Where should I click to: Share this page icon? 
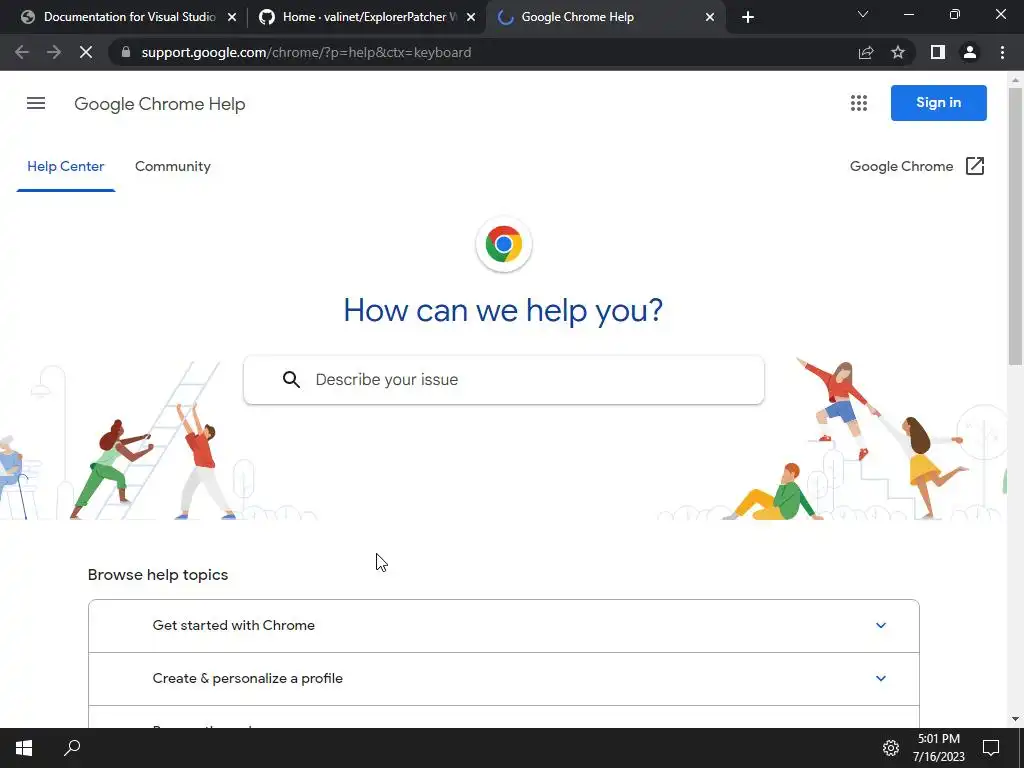866,52
